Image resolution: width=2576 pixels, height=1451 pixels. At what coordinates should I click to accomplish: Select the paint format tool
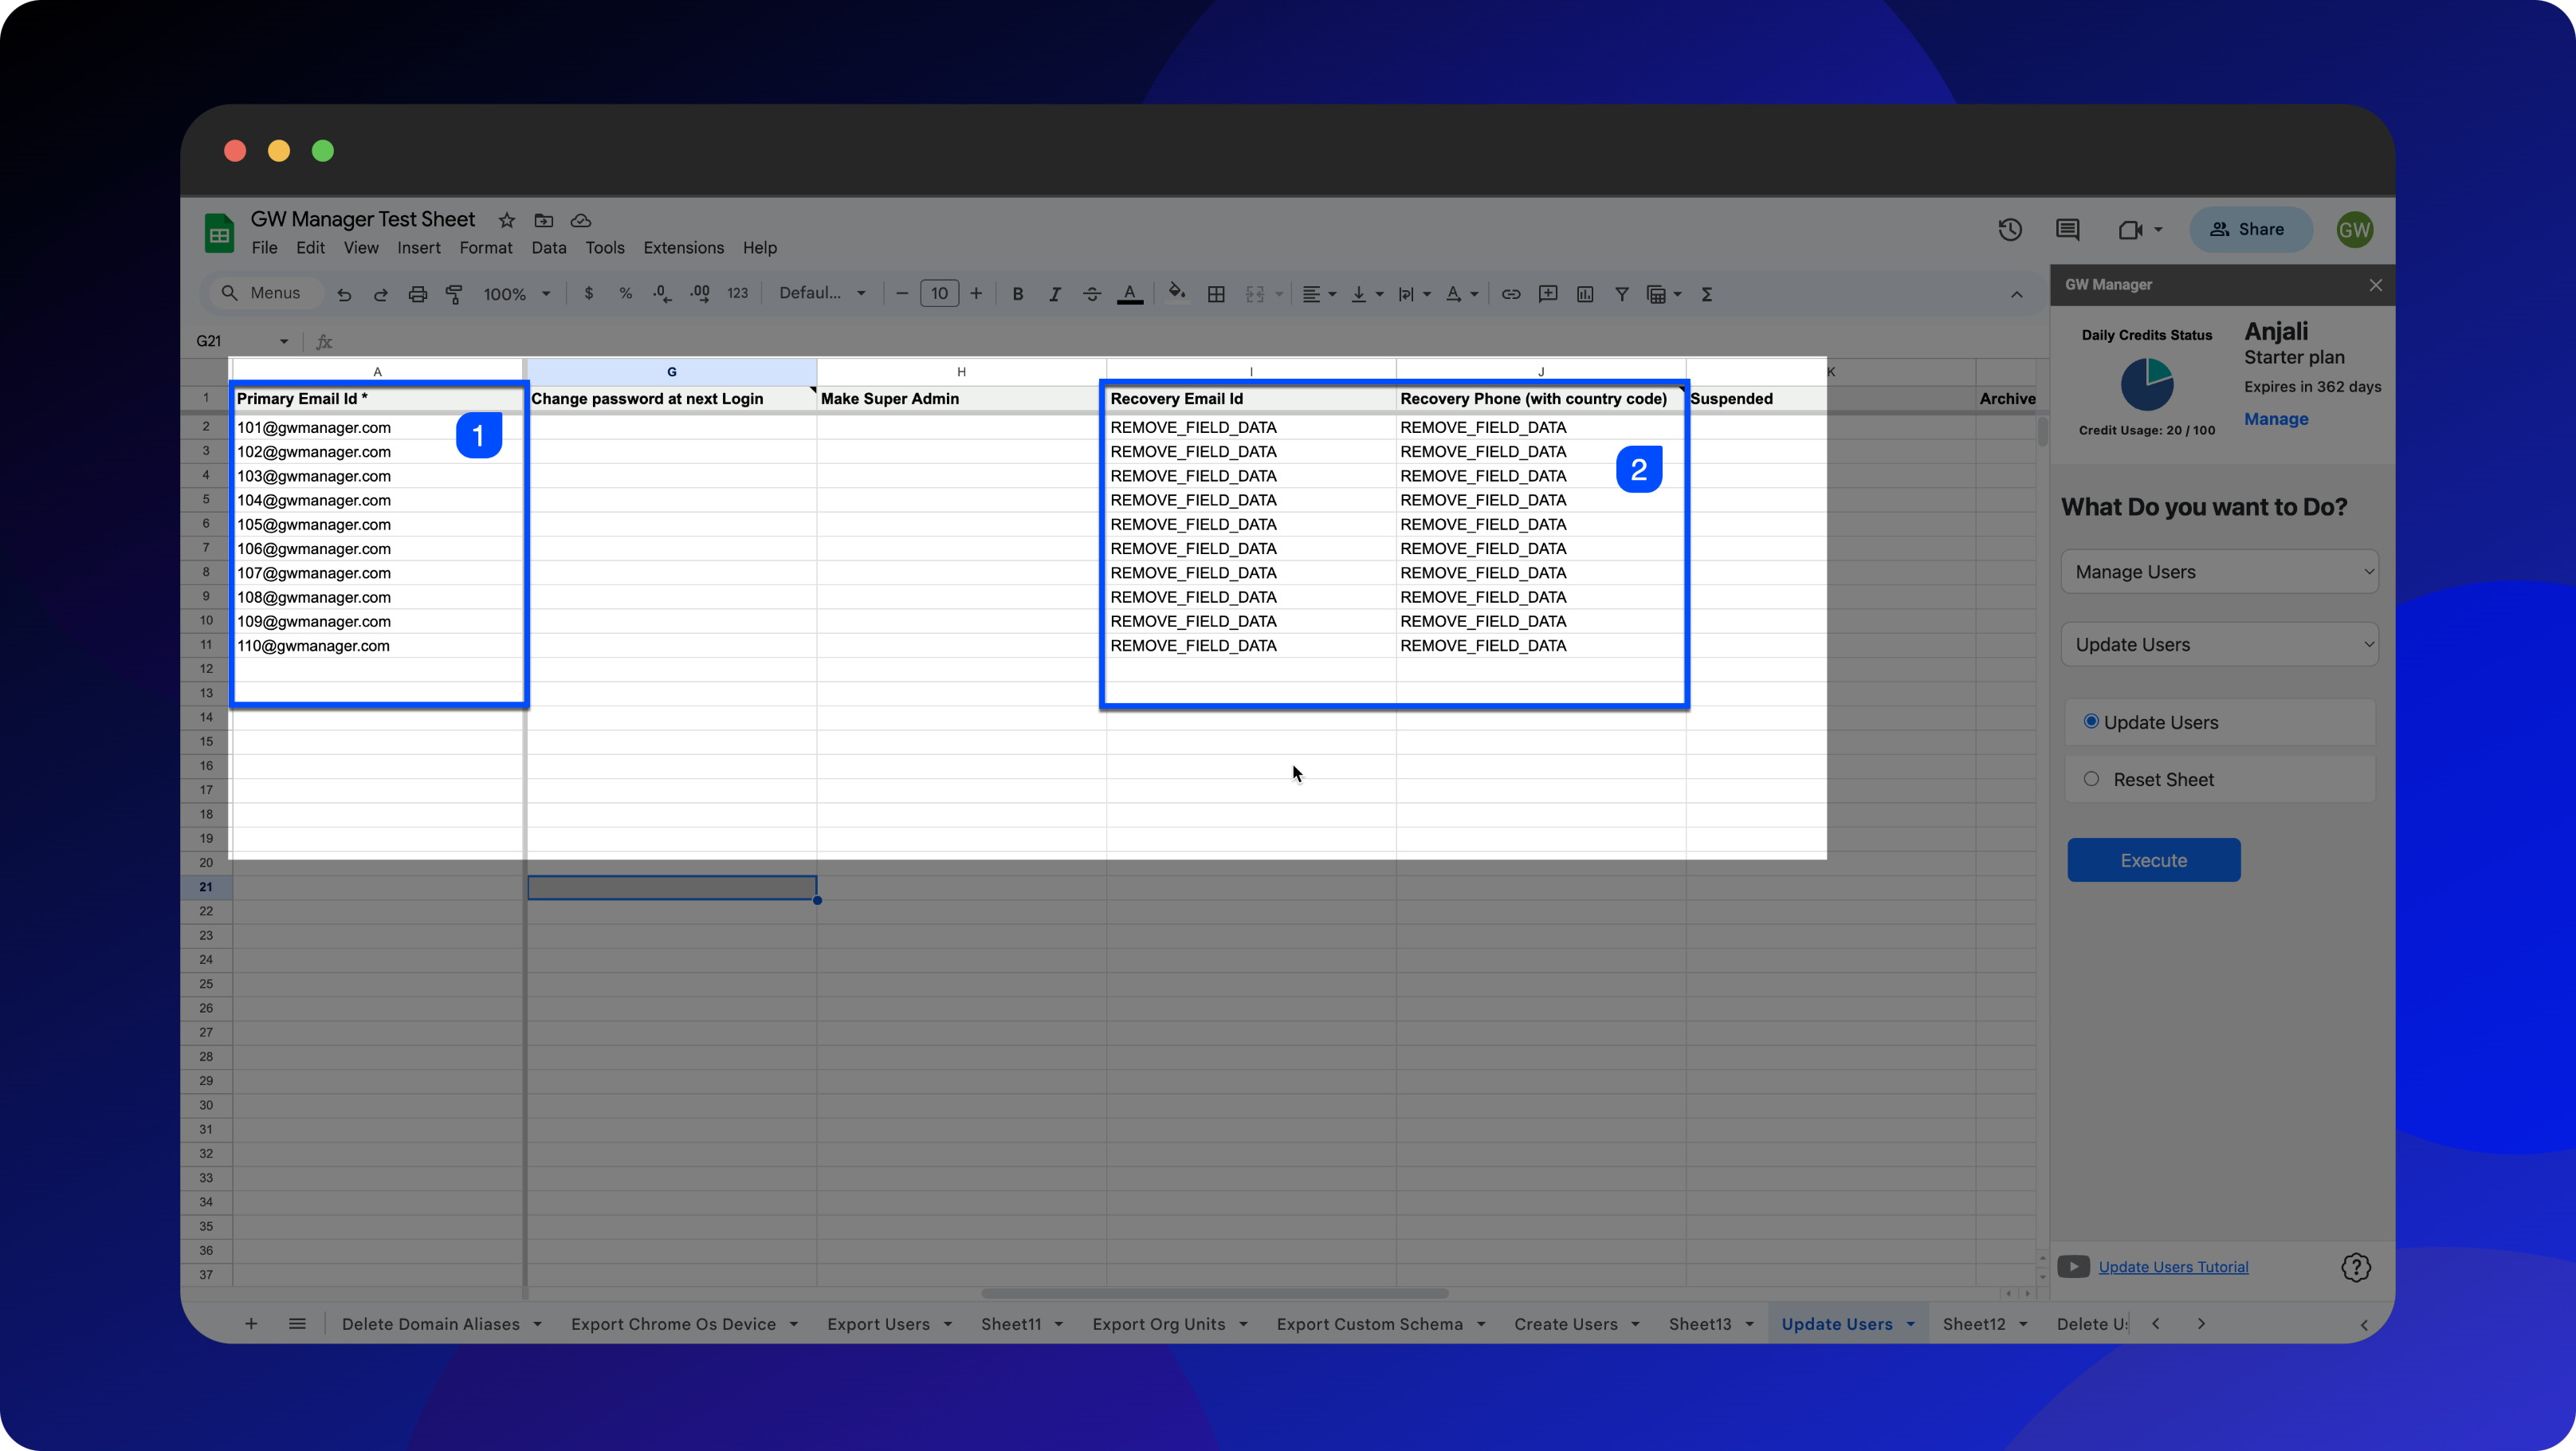[x=454, y=294]
